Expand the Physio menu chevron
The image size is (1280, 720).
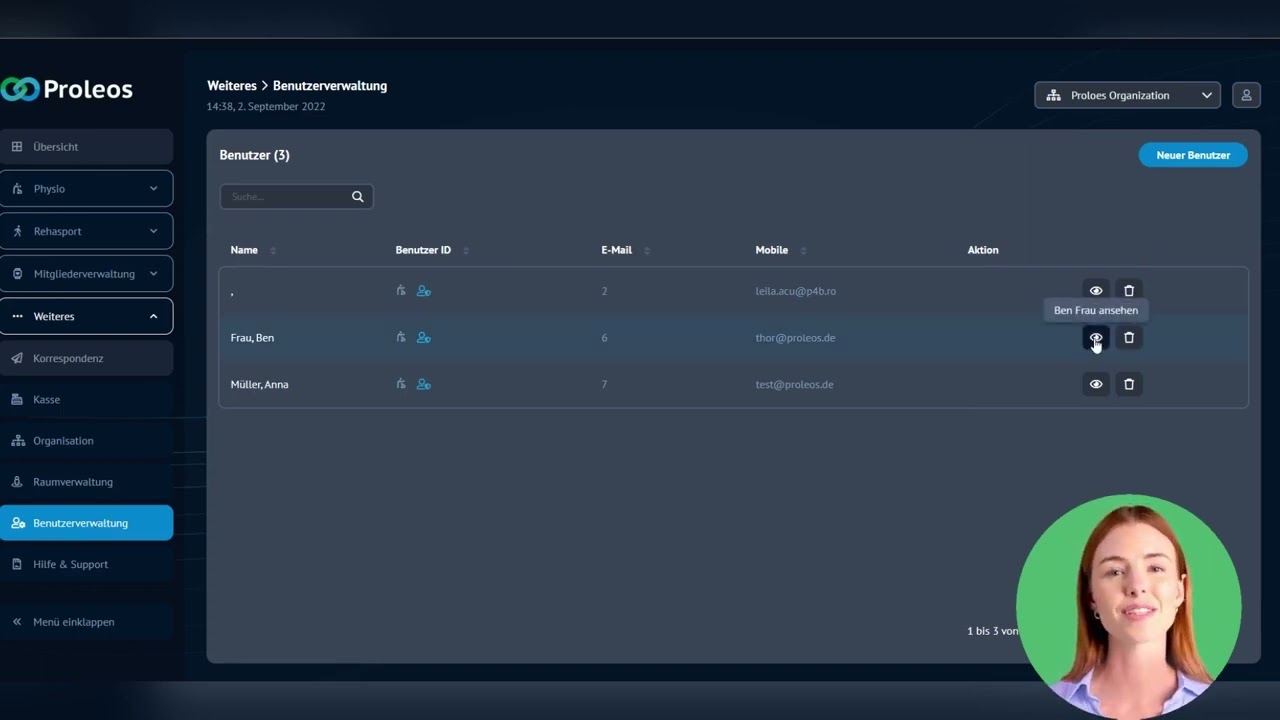[153, 189]
